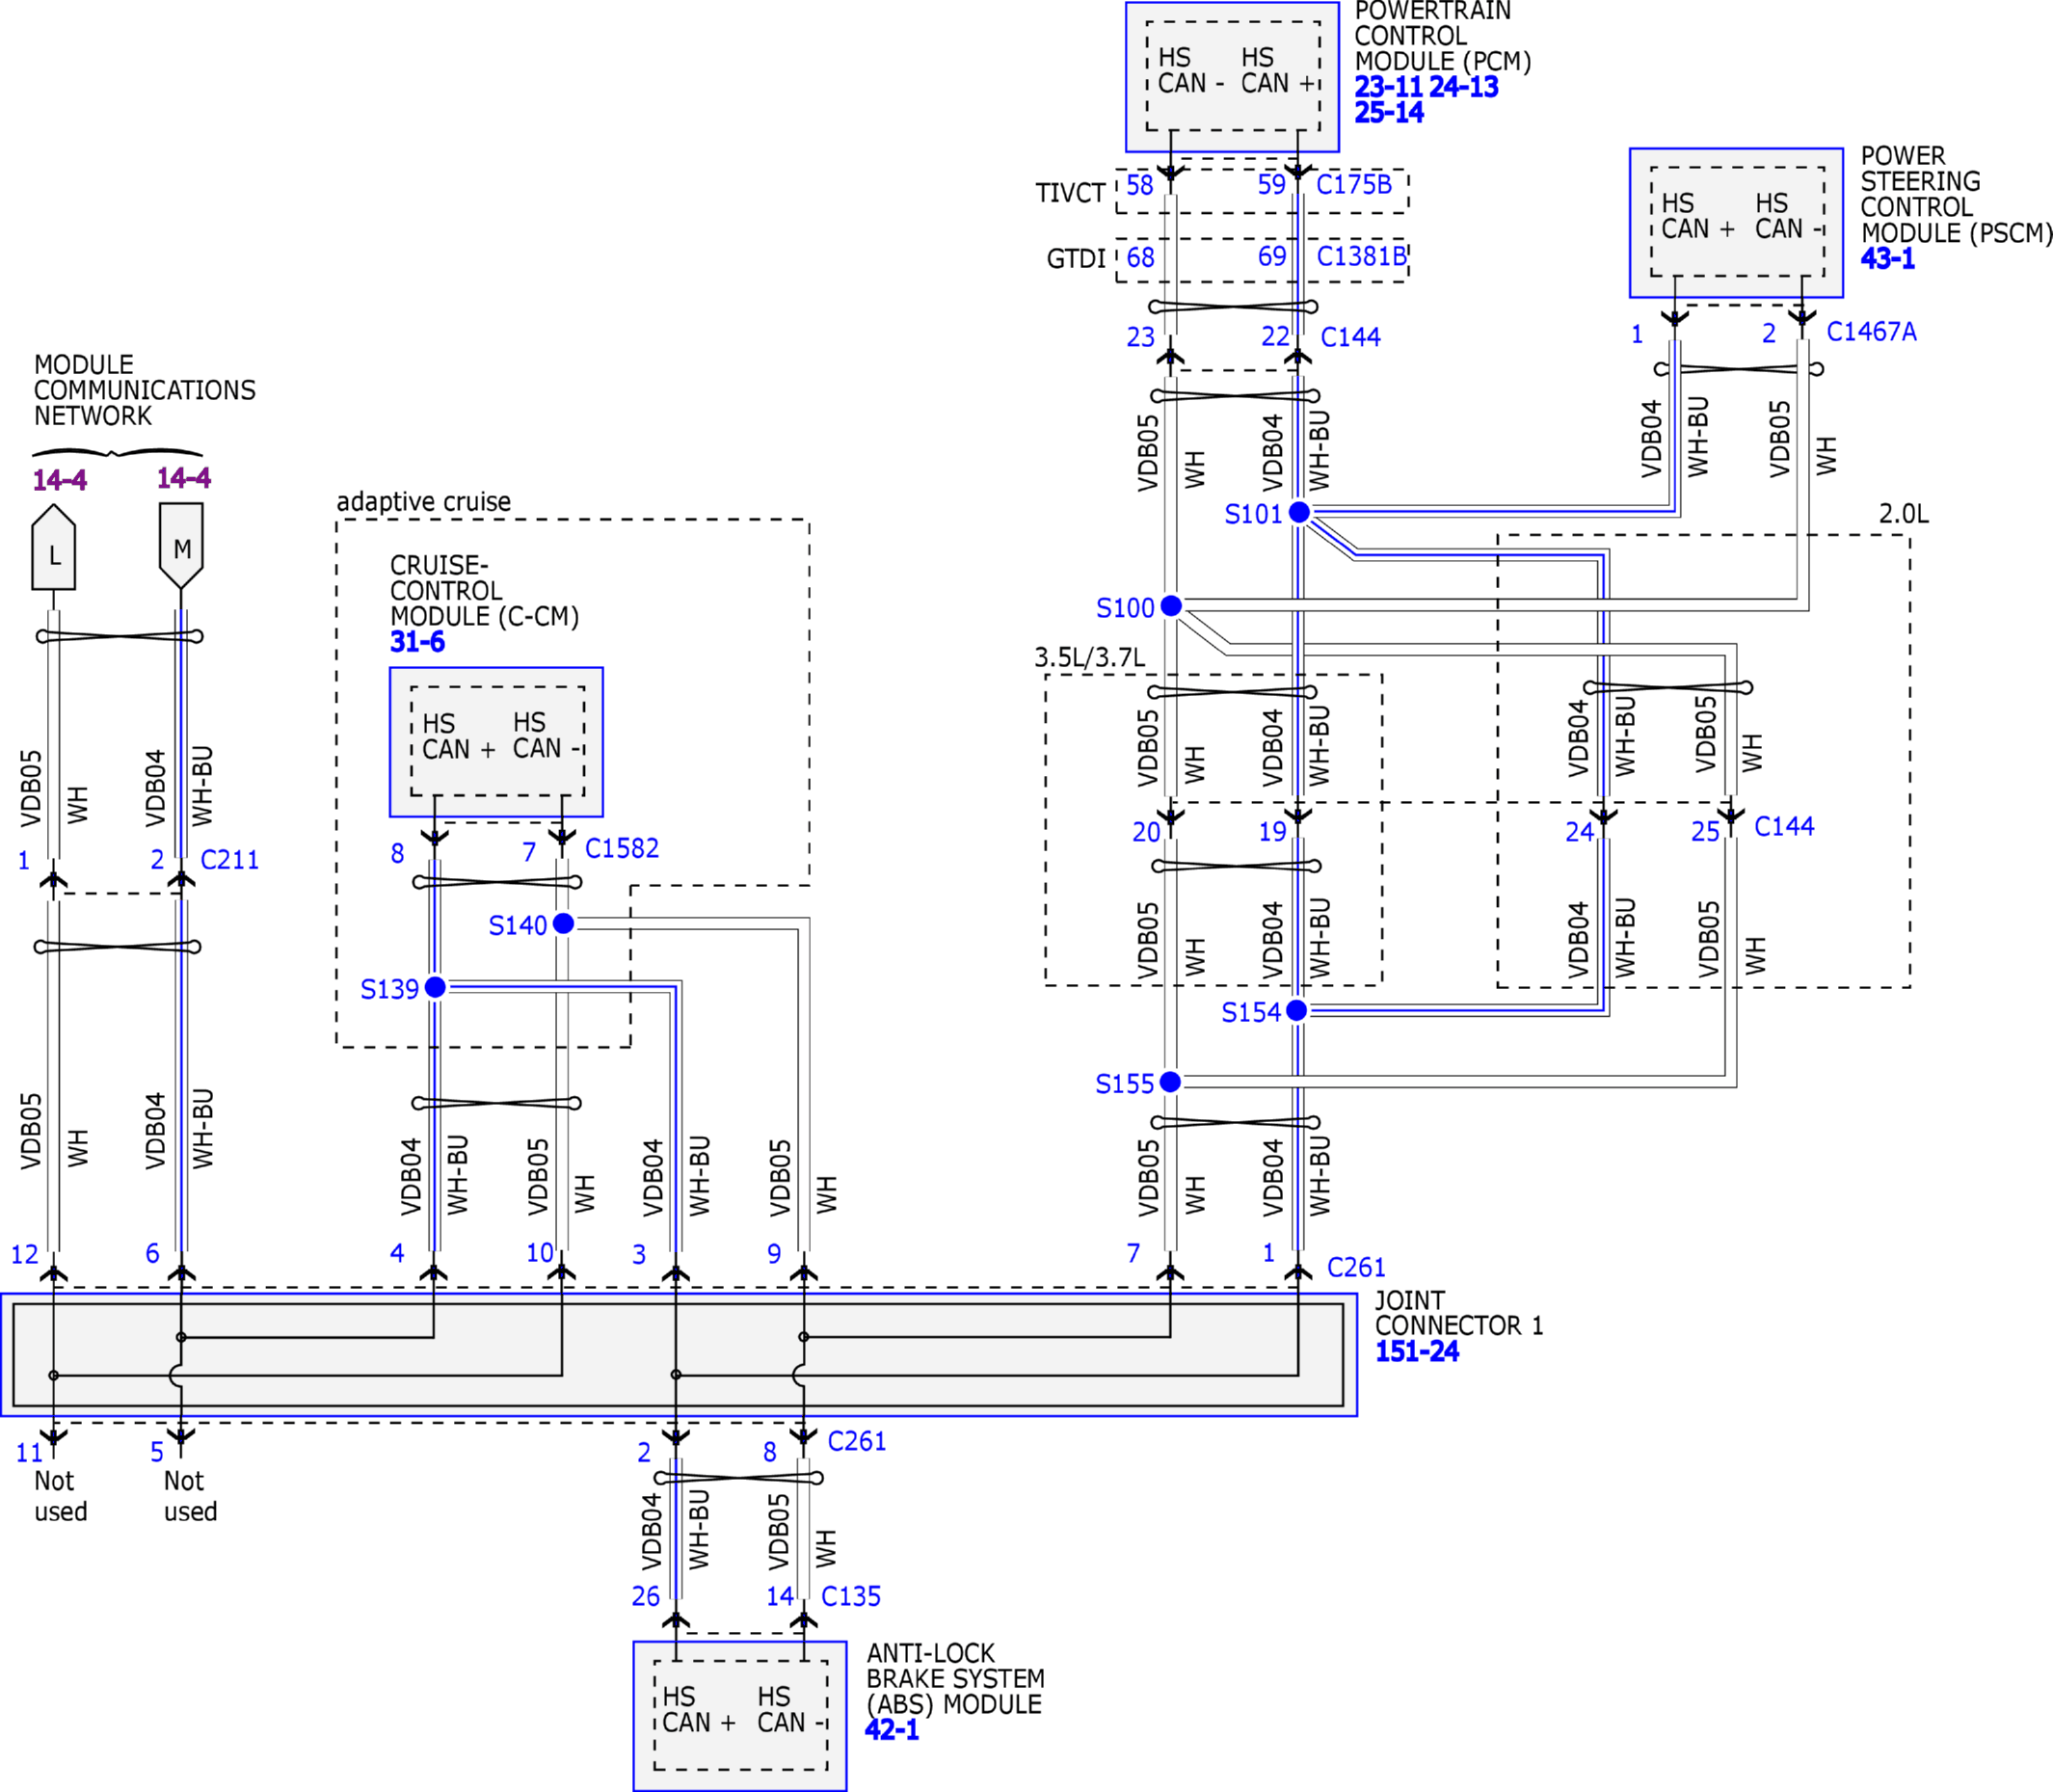
Task: Open the 14-4 reference above symbol L
Action: (60, 480)
